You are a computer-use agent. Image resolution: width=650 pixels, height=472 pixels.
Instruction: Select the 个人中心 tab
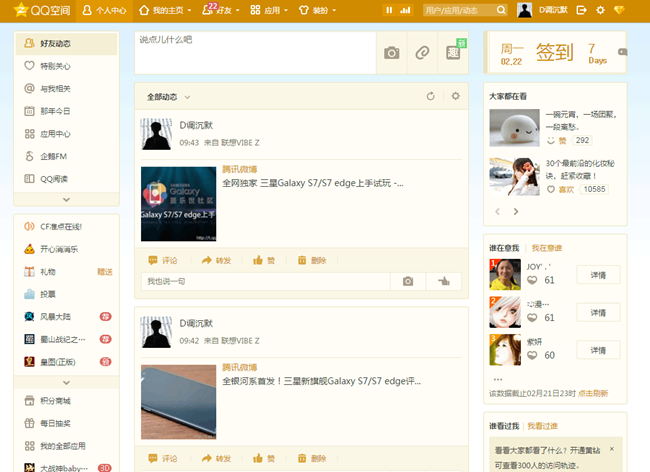104,10
